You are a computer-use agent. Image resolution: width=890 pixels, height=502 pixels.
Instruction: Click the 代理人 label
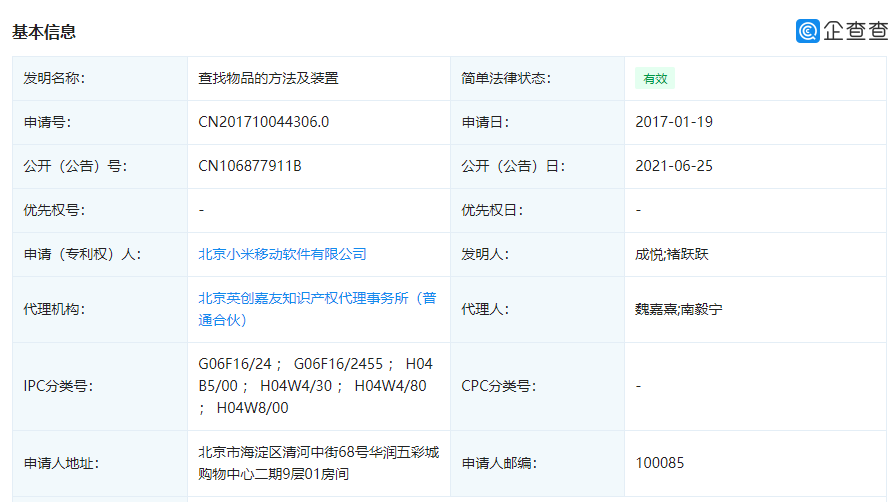tap(485, 309)
